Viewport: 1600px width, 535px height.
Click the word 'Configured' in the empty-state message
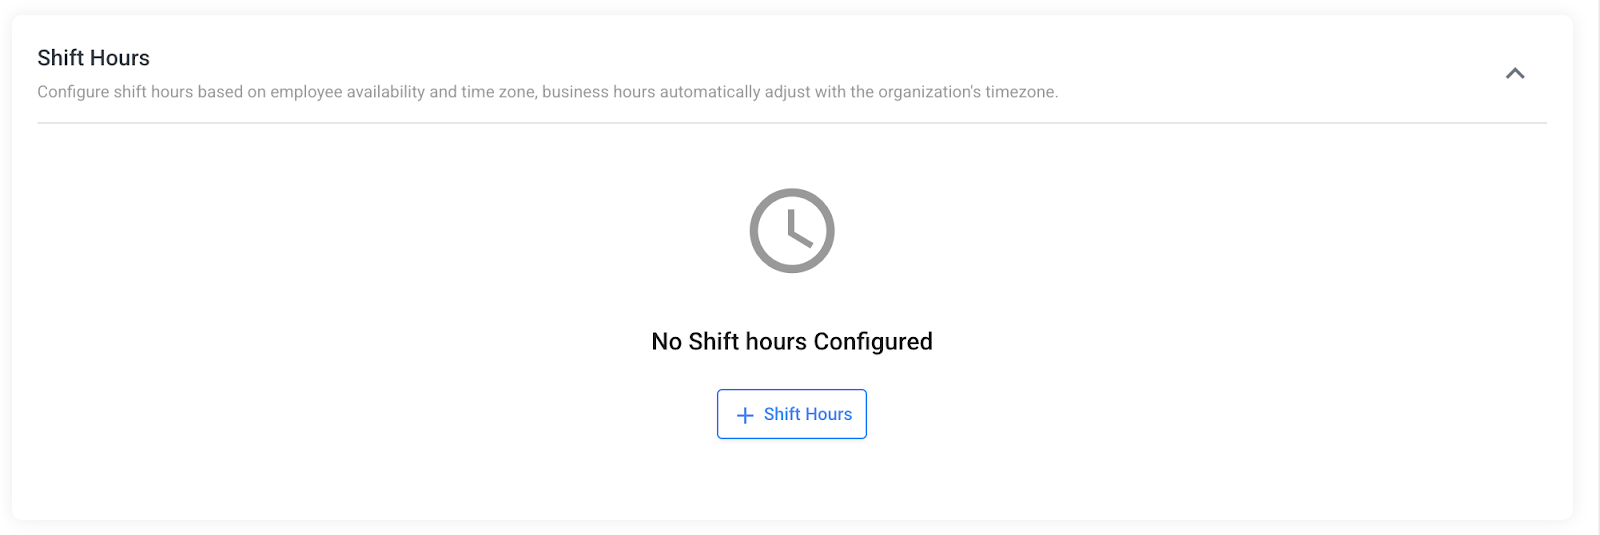coord(872,342)
